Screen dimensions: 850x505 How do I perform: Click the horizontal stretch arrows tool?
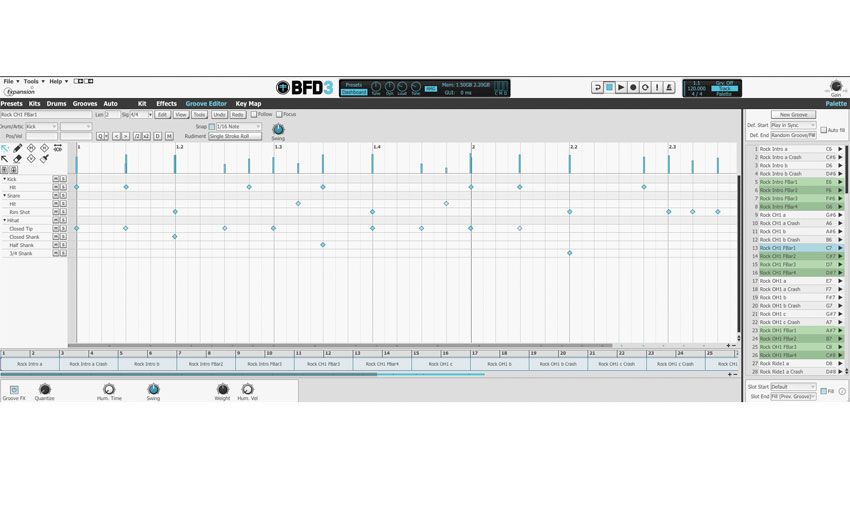57,148
